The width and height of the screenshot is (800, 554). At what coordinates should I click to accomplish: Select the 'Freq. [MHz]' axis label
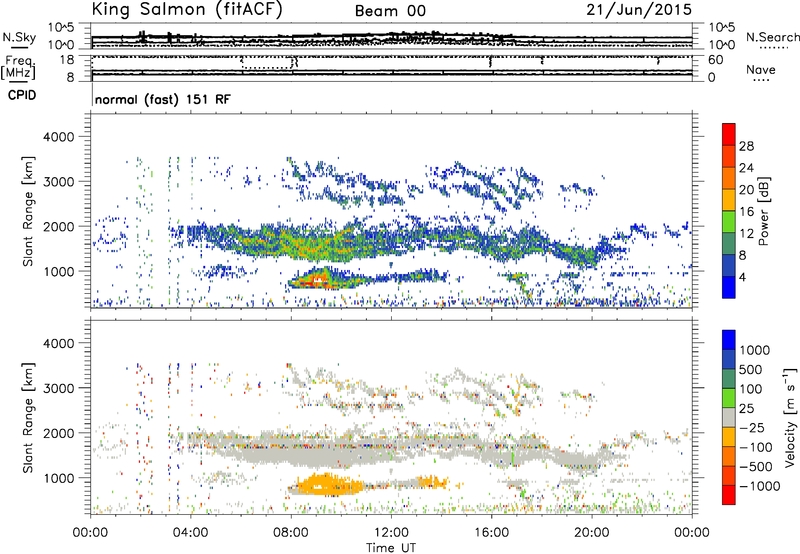point(18,67)
